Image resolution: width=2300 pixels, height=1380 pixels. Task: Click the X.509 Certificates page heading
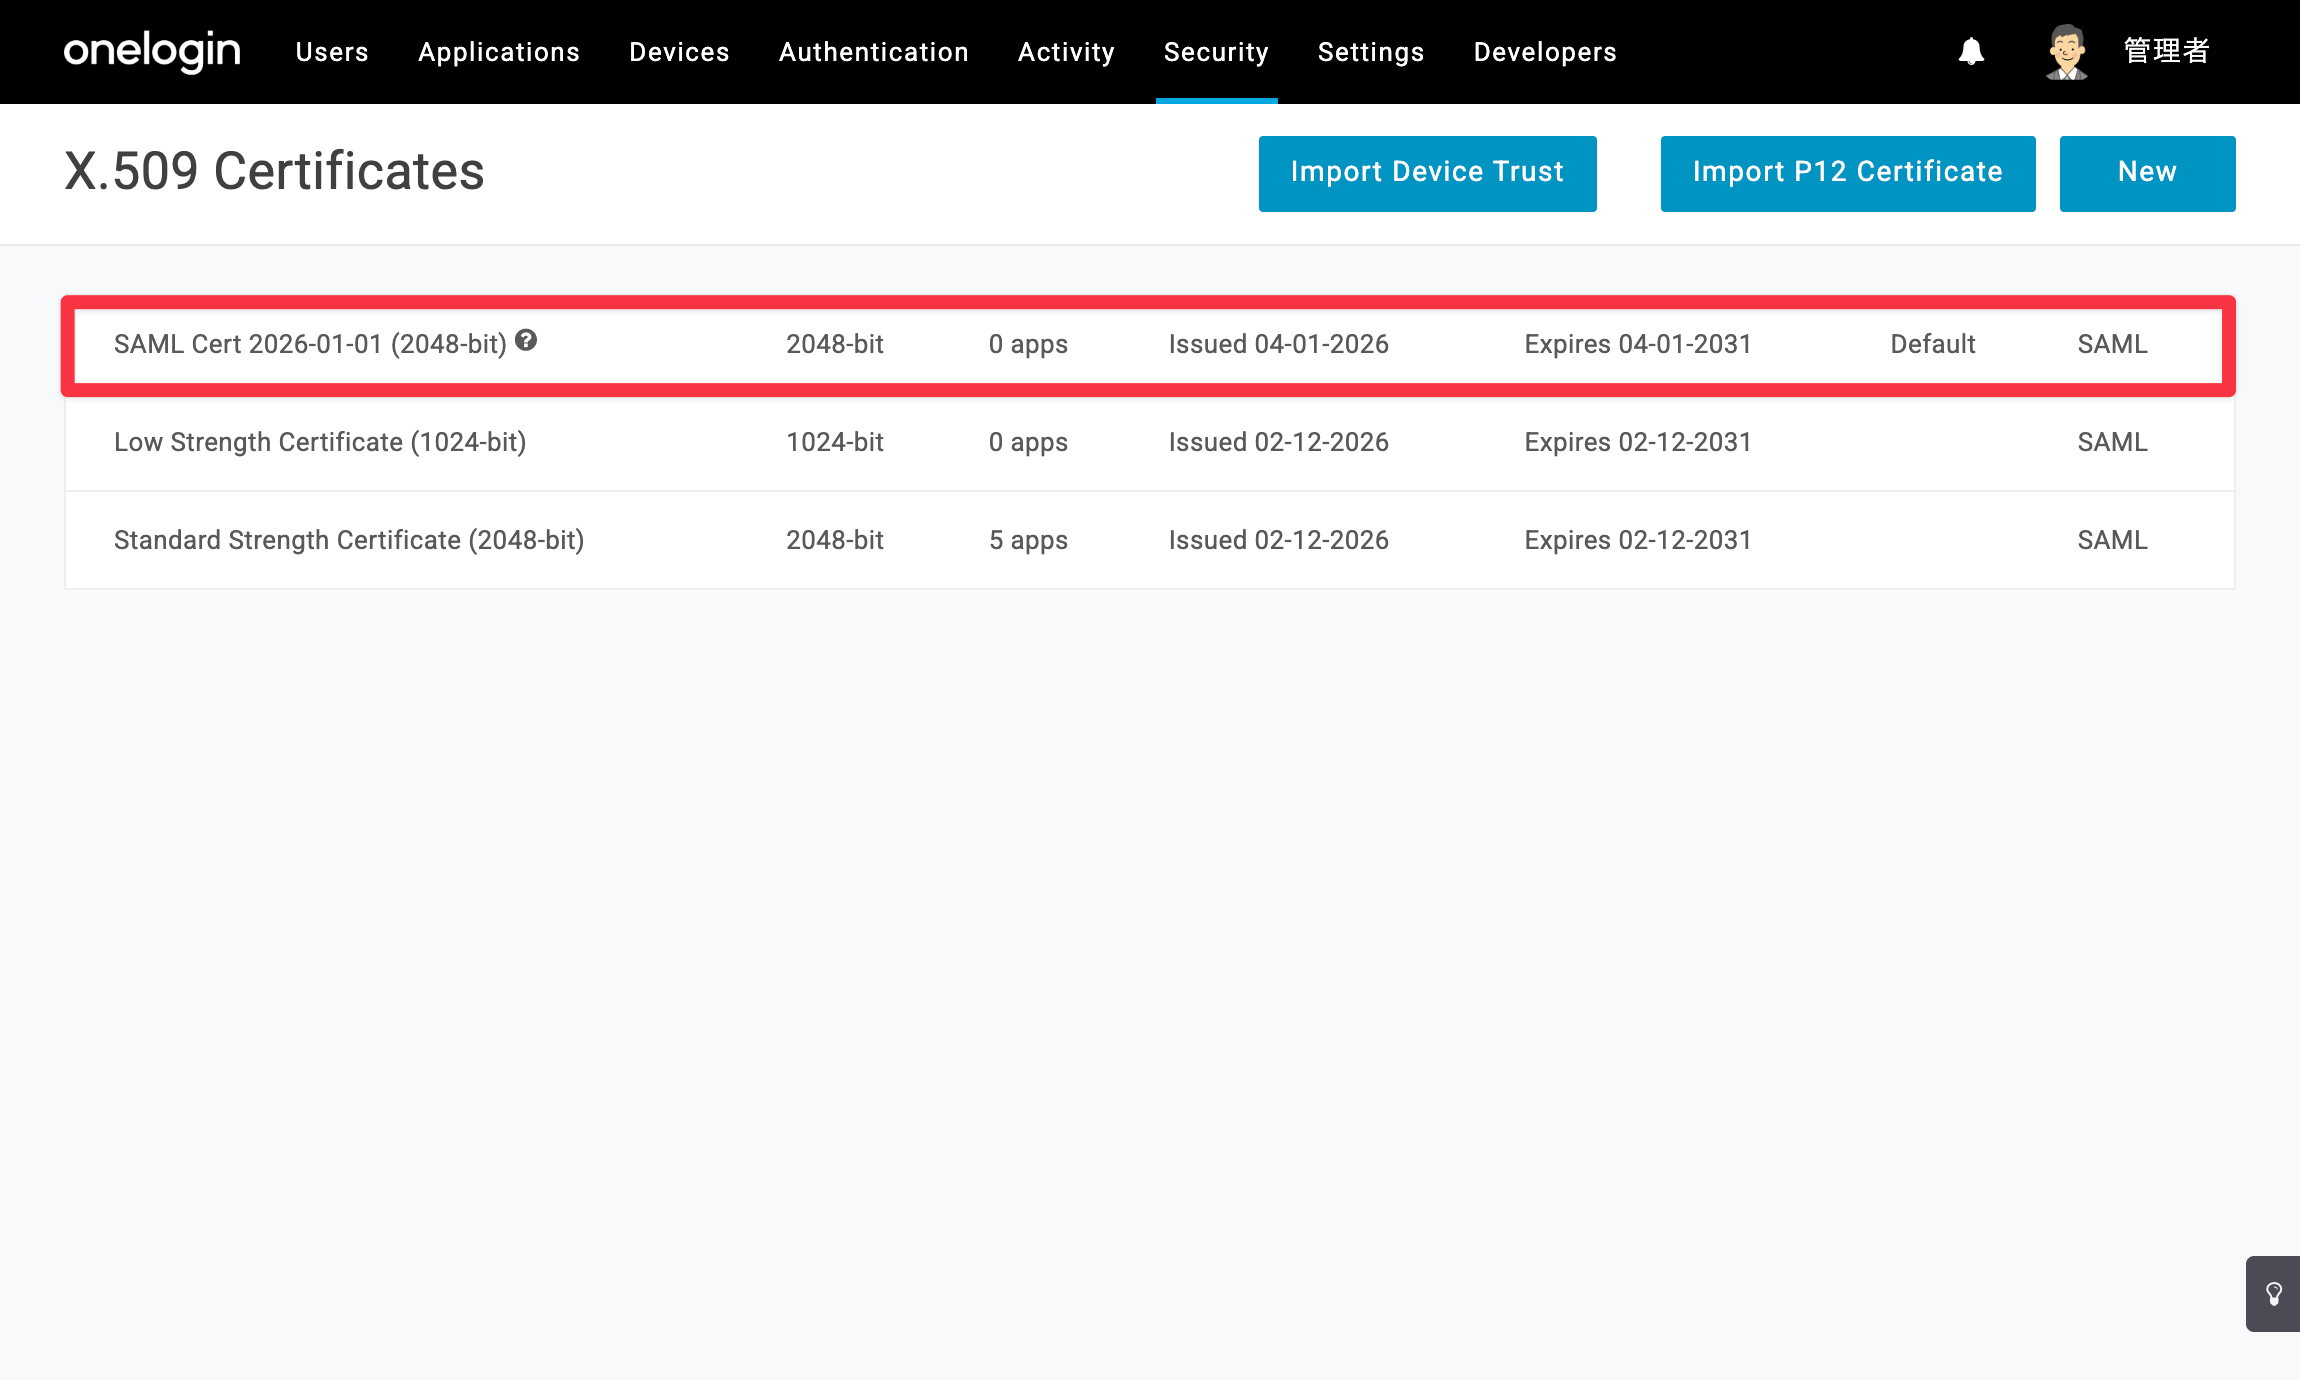[x=274, y=171]
